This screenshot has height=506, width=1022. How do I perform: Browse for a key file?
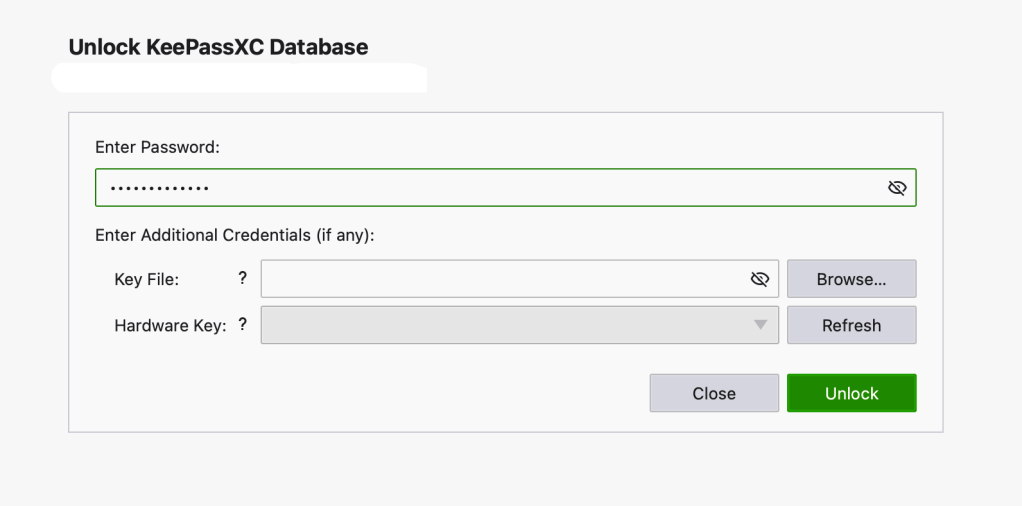851,279
